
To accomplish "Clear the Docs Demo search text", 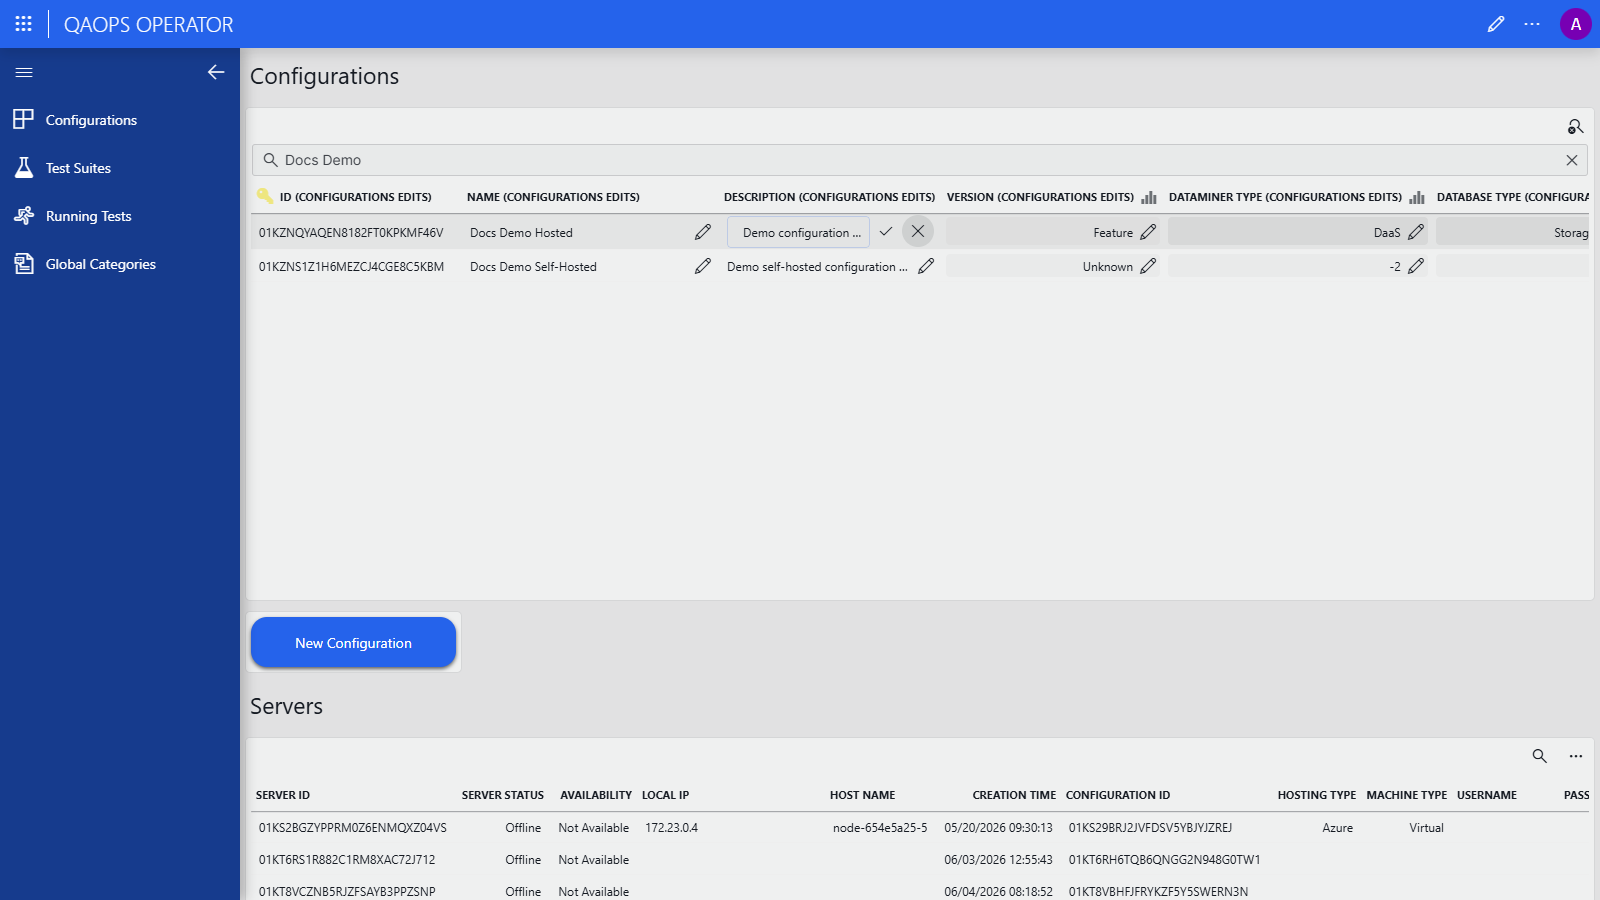I will pos(1572,160).
